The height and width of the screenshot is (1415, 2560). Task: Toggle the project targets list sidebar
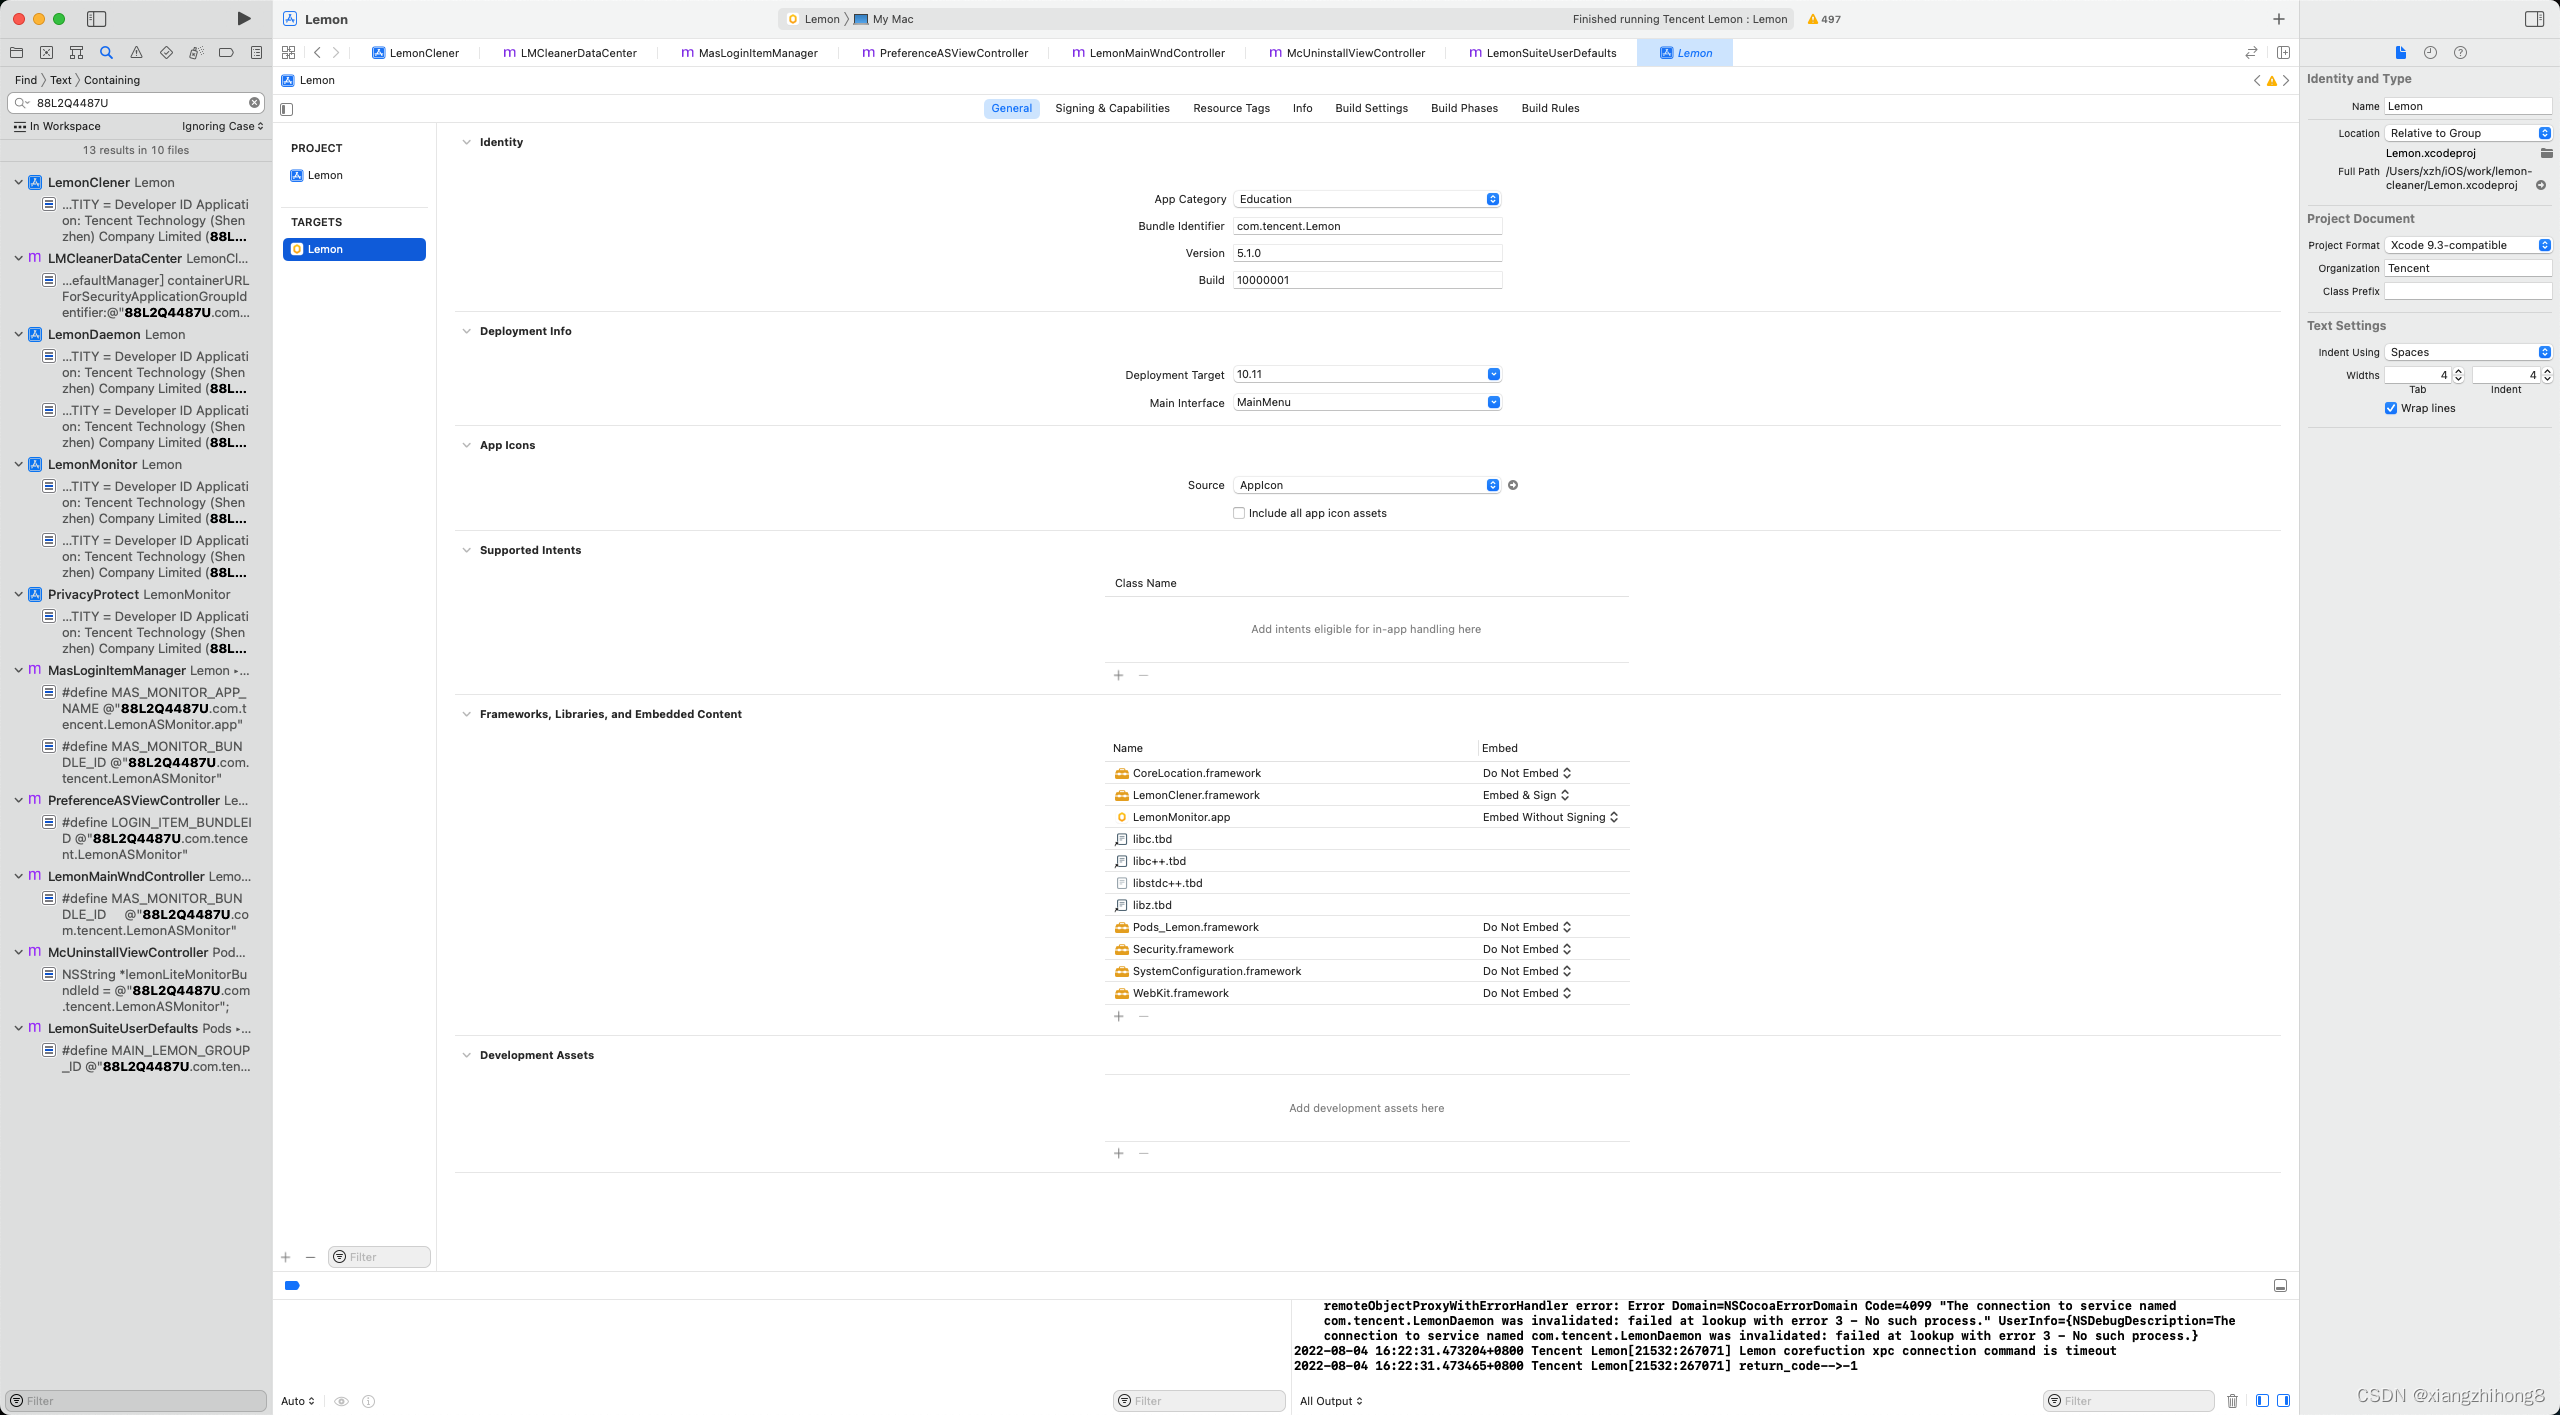tap(287, 109)
